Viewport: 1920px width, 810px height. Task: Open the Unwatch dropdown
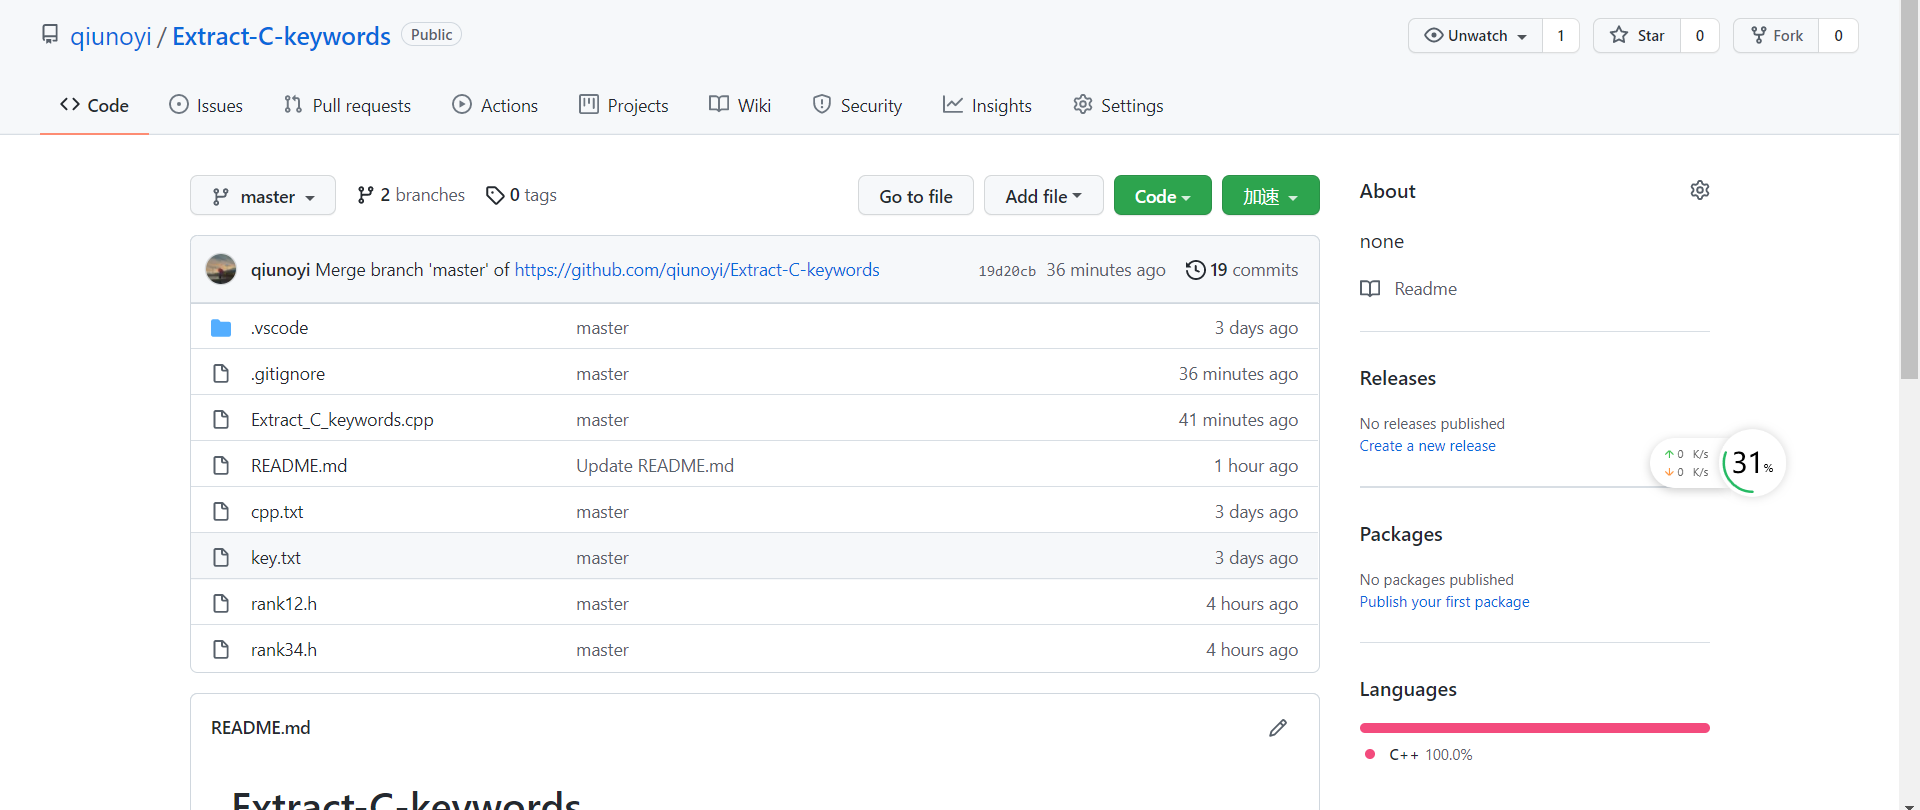point(1476,36)
